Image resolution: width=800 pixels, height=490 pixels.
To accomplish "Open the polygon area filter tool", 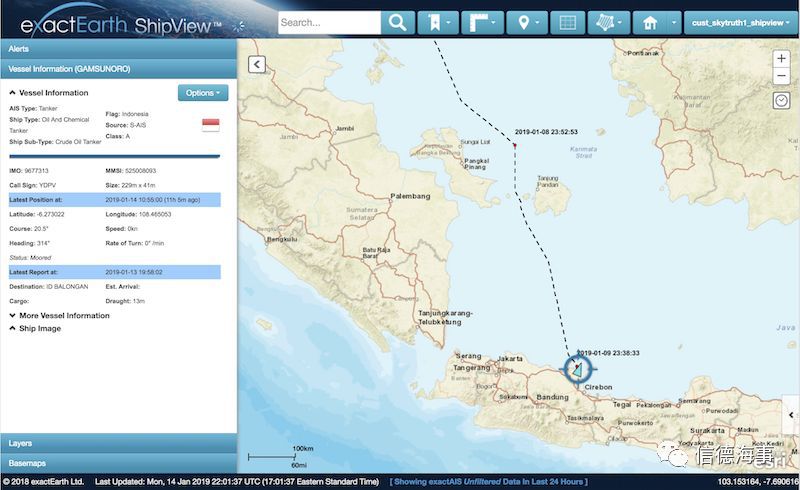I will click(x=609, y=22).
